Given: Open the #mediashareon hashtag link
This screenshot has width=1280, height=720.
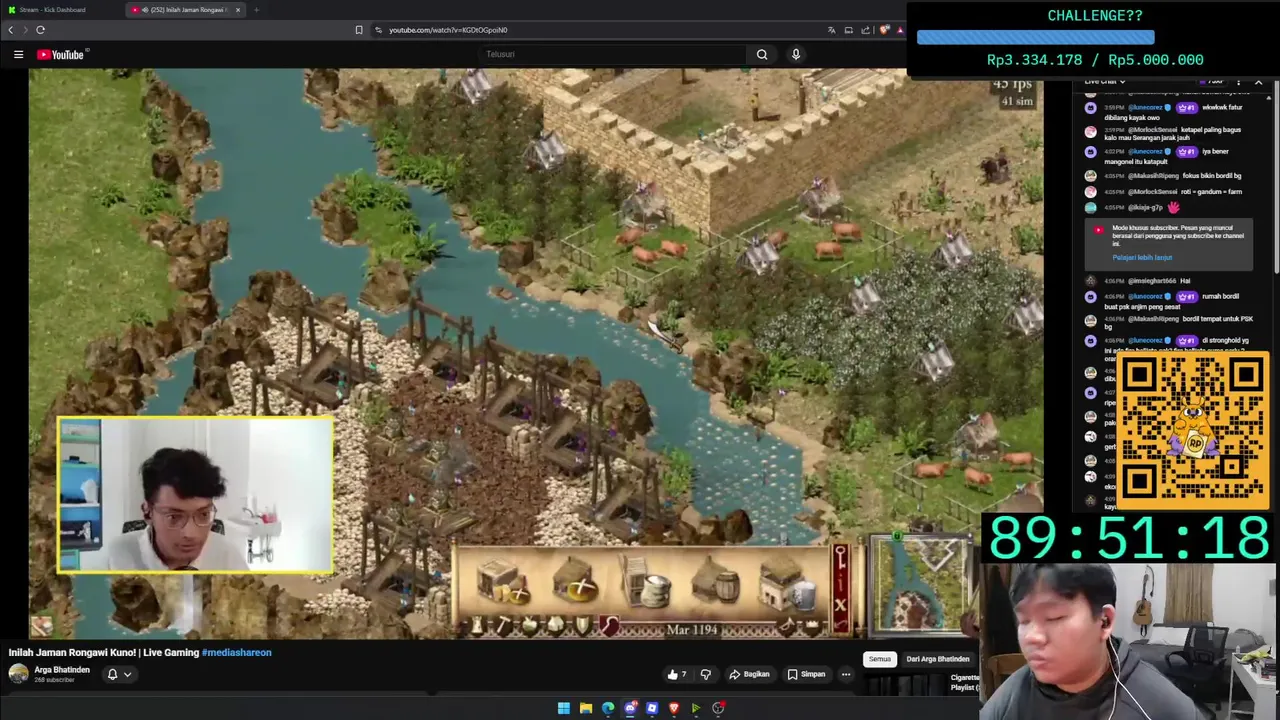Looking at the screenshot, I should [x=236, y=652].
